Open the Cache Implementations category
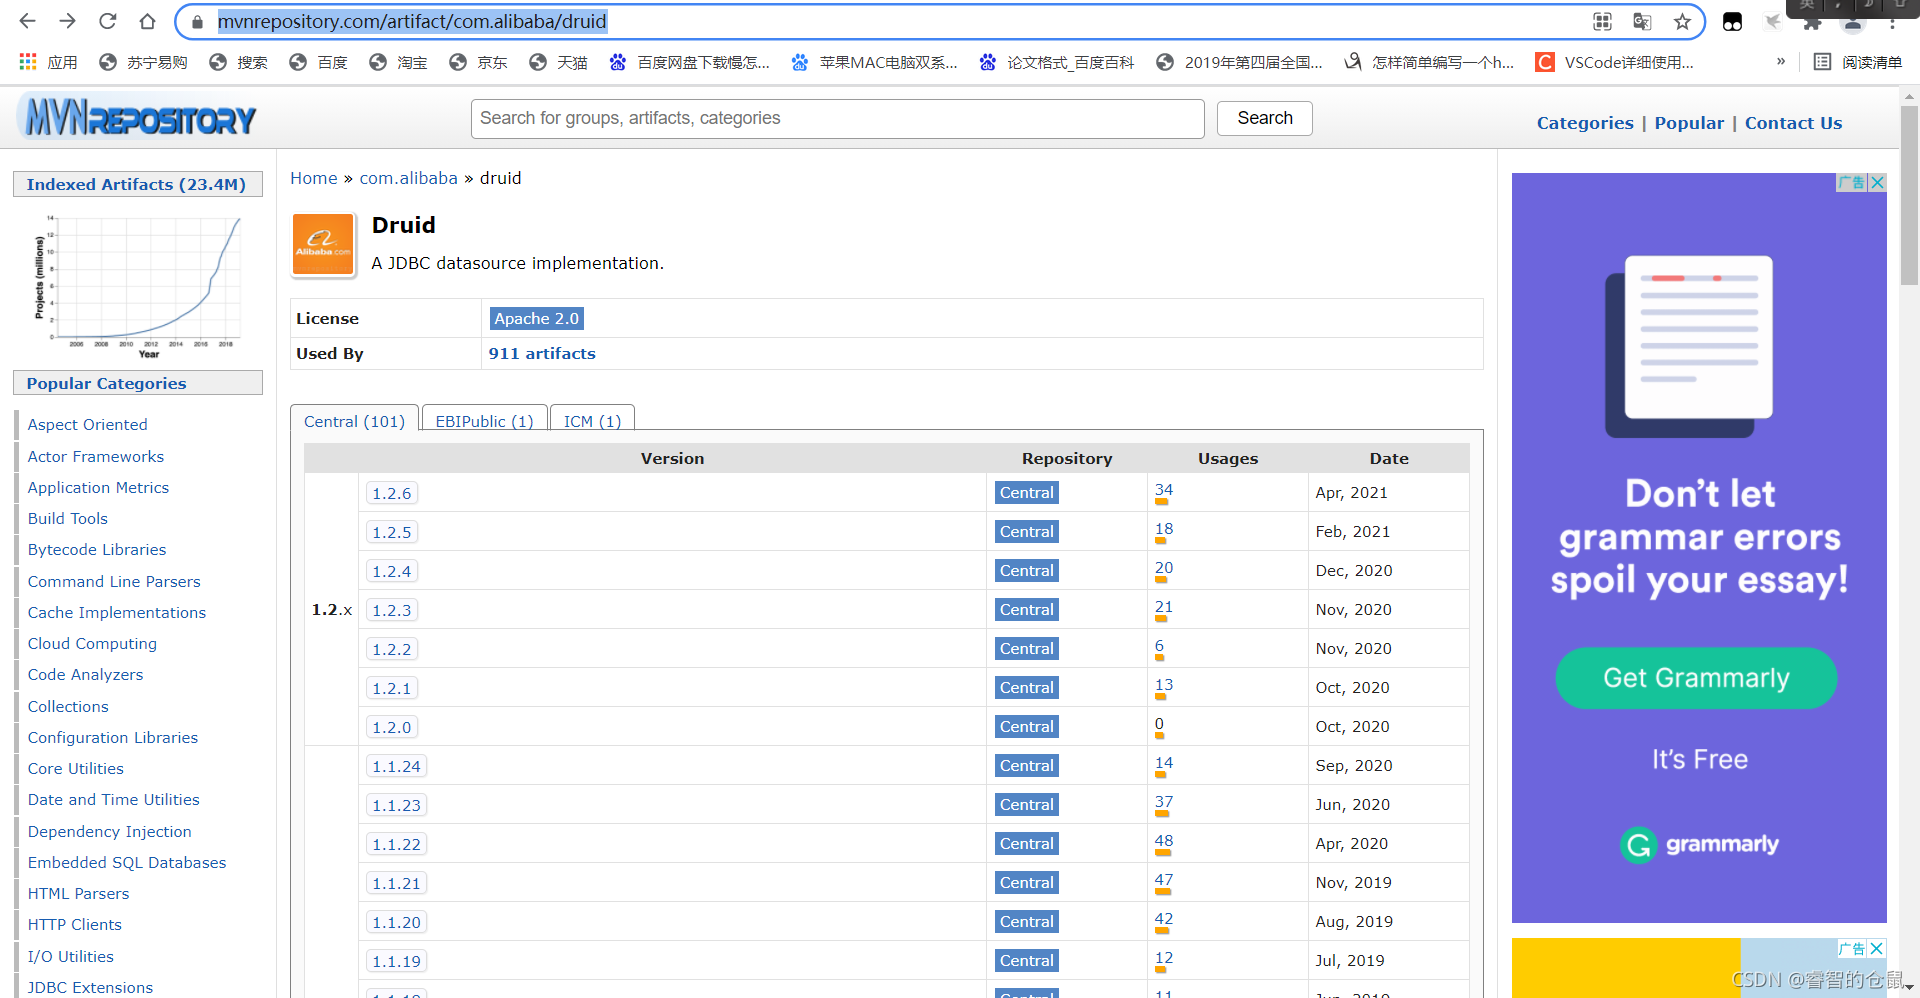 [x=116, y=612]
